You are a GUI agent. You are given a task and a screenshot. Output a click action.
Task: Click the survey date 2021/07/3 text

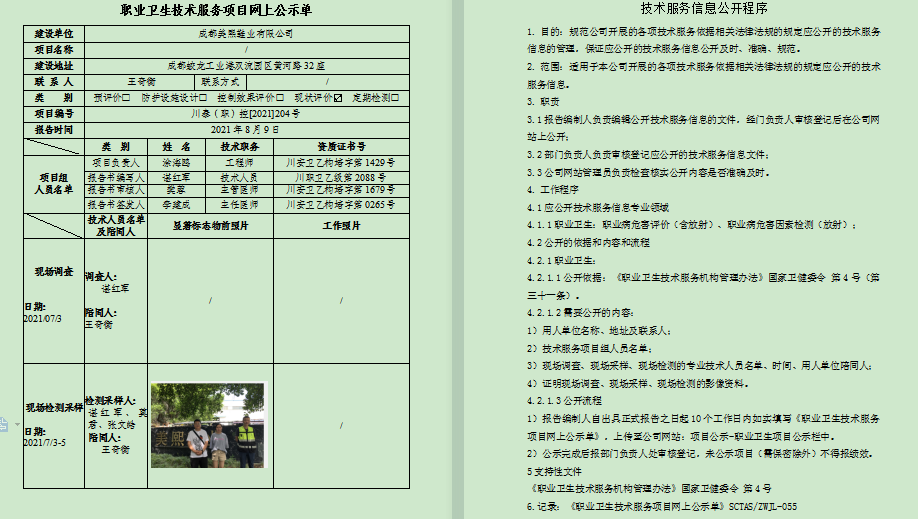43,318
